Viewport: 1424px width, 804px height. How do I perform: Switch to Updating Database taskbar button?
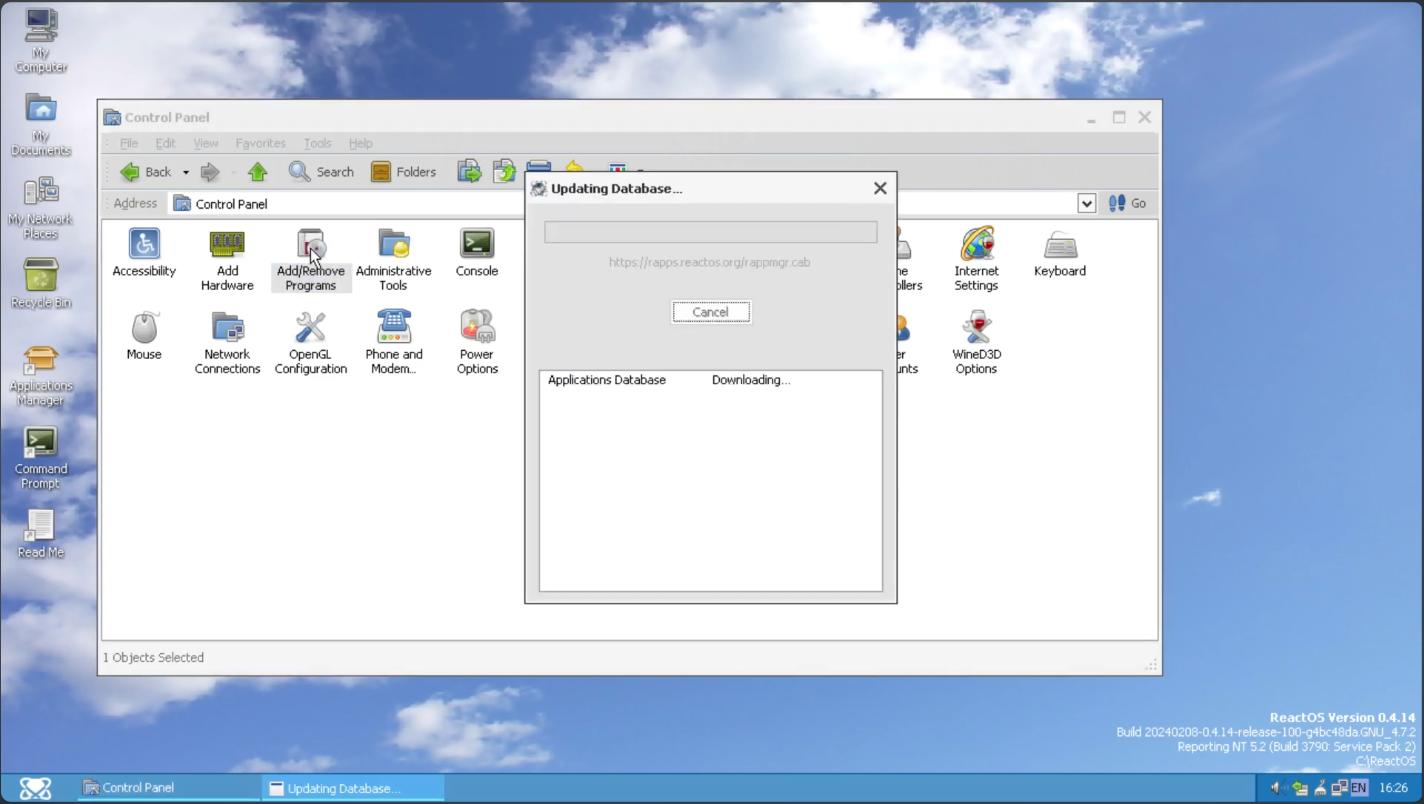pyautogui.click(x=353, y=788)
